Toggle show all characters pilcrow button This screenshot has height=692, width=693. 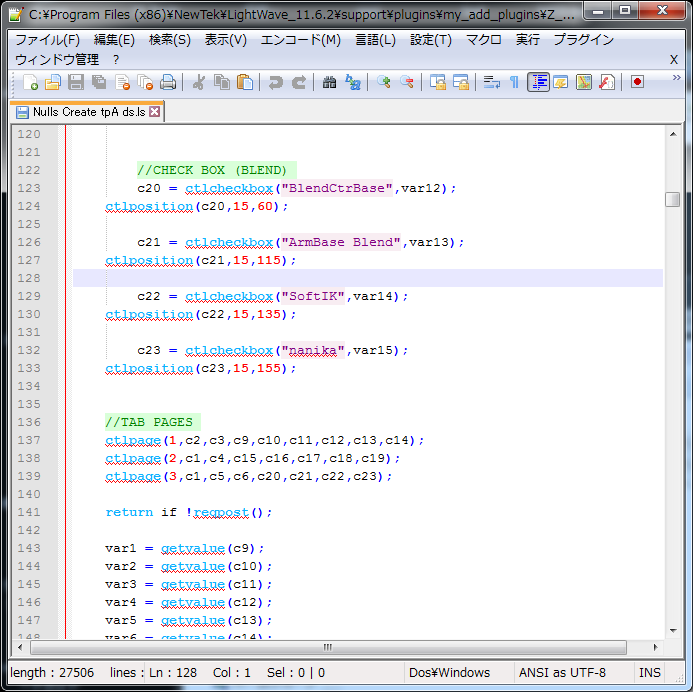pos(514,82)
